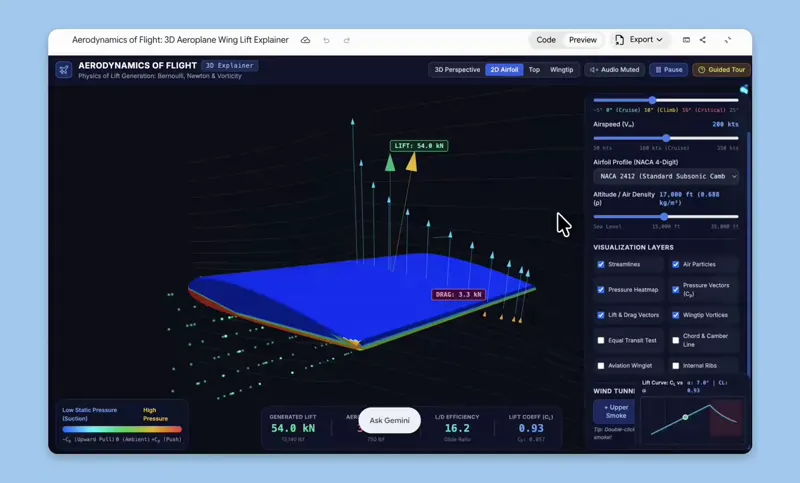Click the 200 kts airspeed value
Viewport: 800px width, 483px height.
point(725,124)
